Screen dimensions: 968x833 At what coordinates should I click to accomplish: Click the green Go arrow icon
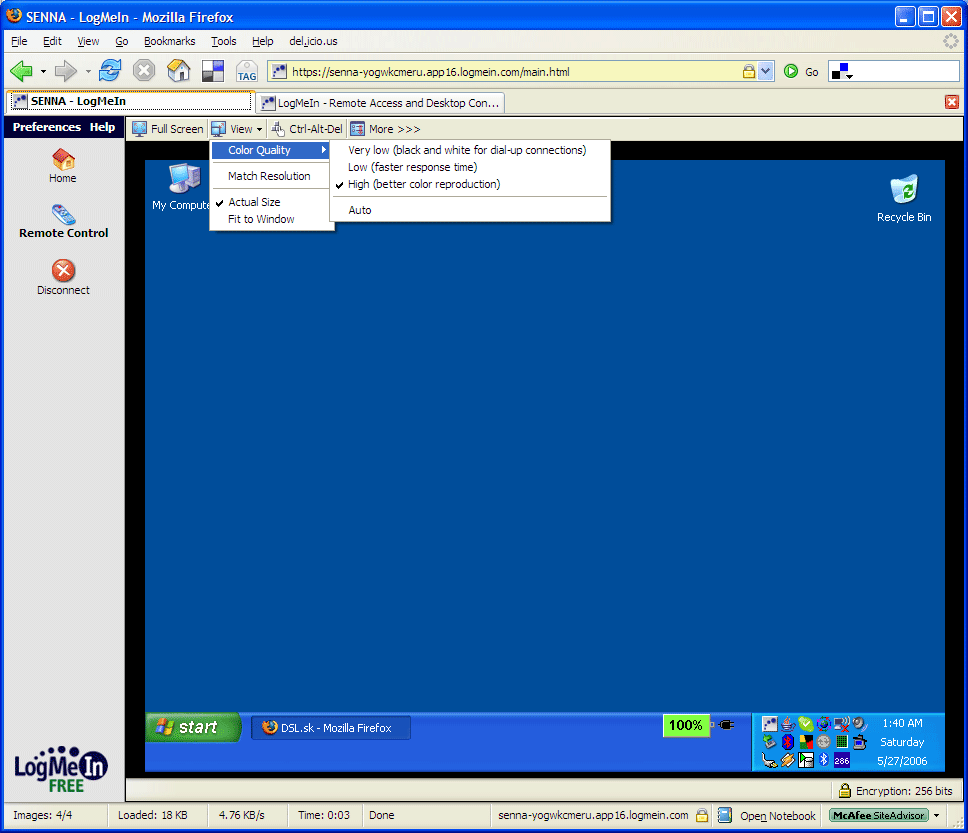(791, 72)
